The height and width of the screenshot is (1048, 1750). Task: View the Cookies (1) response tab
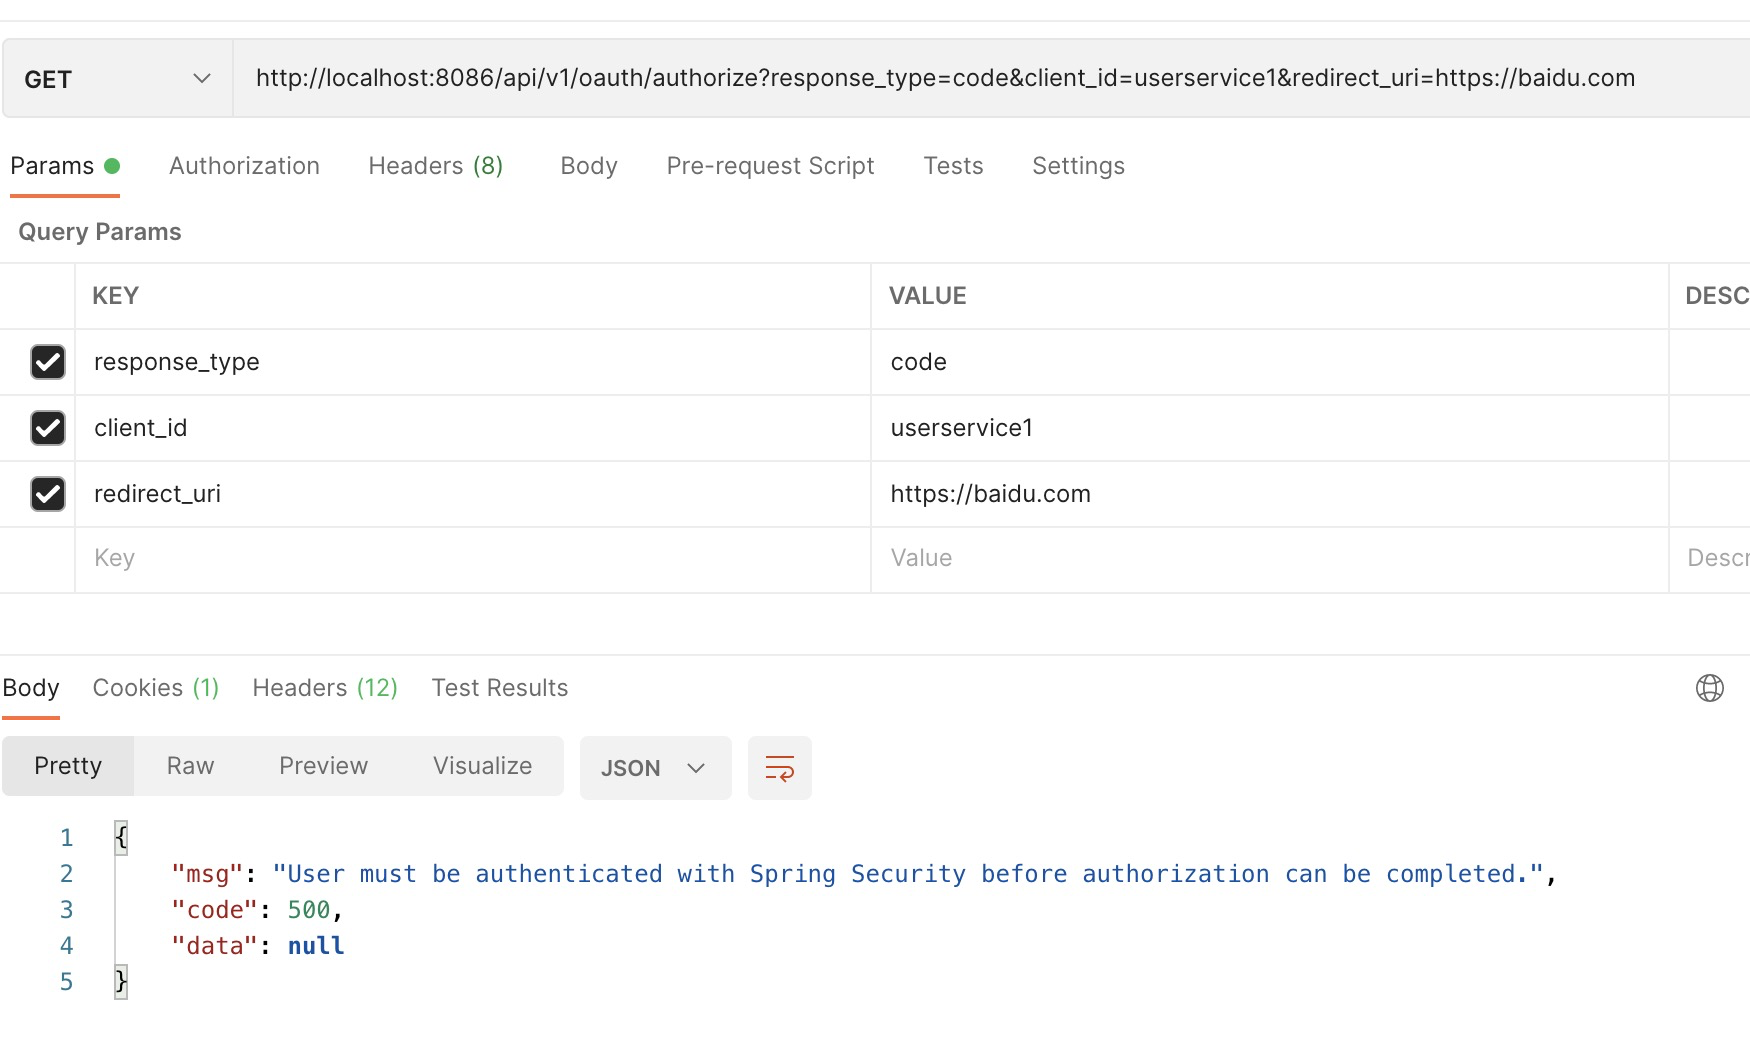click(x=155, y=688)
